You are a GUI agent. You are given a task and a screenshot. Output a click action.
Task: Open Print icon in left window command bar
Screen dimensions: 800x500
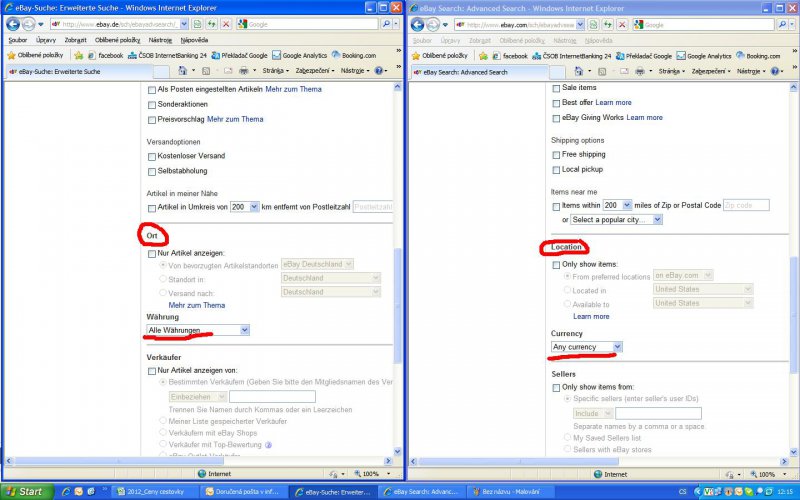[243, 70]
